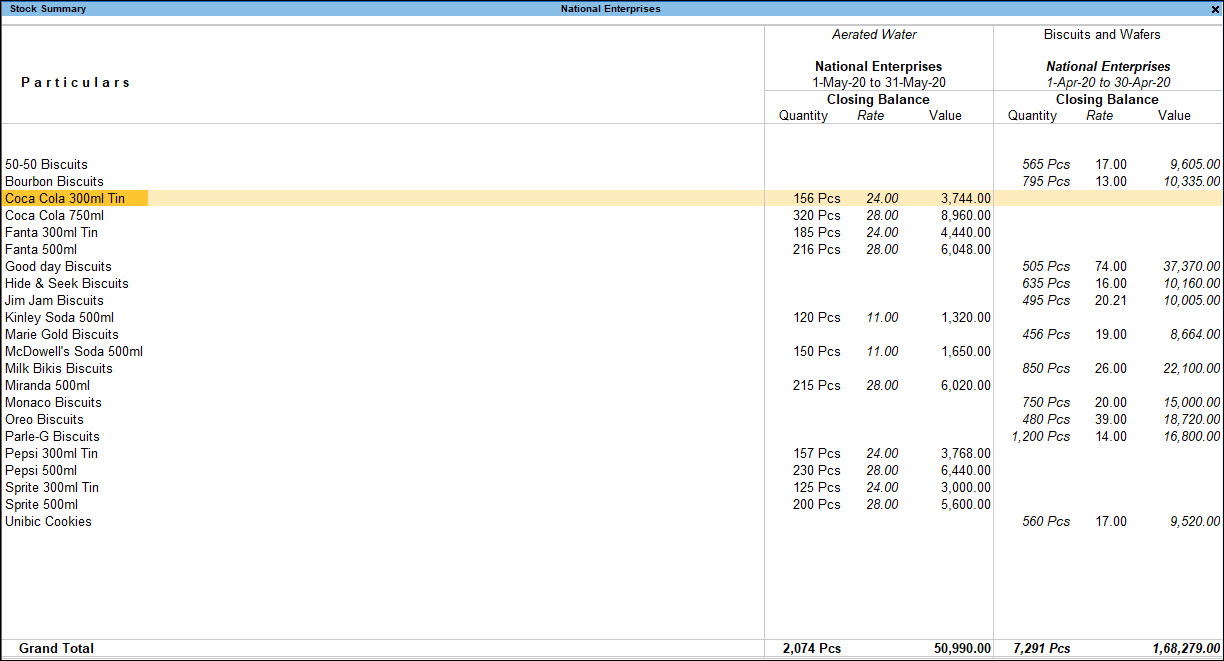Click the Grand Total label

point(56,648)
